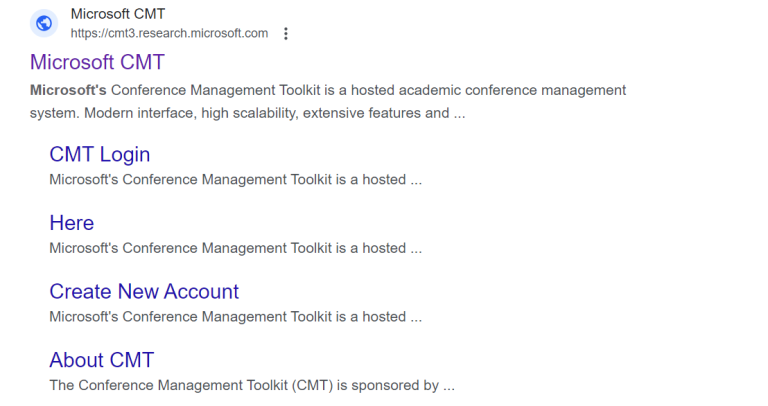Visit the About CMT sitelink

102,360
